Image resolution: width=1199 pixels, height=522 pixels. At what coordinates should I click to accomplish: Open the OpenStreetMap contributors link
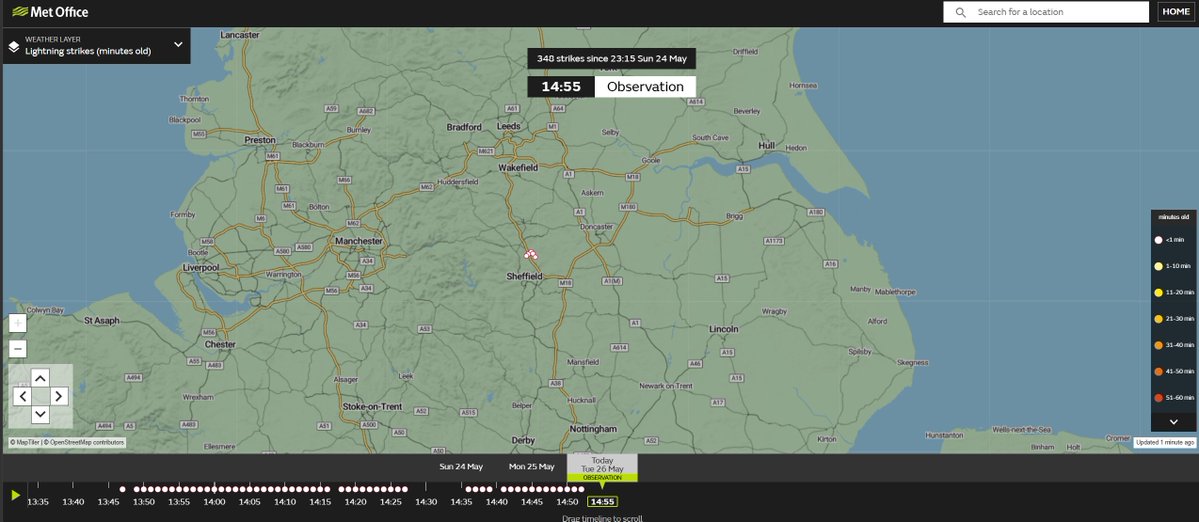(84, 443)
